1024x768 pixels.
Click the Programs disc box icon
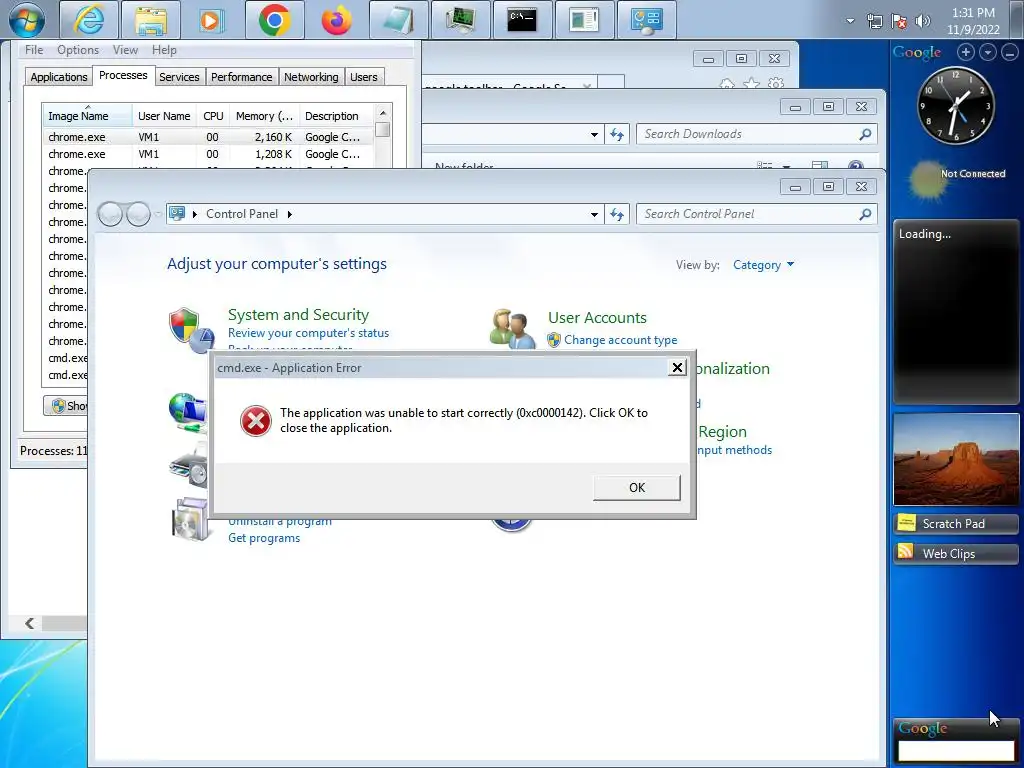[x=189, y=519]
